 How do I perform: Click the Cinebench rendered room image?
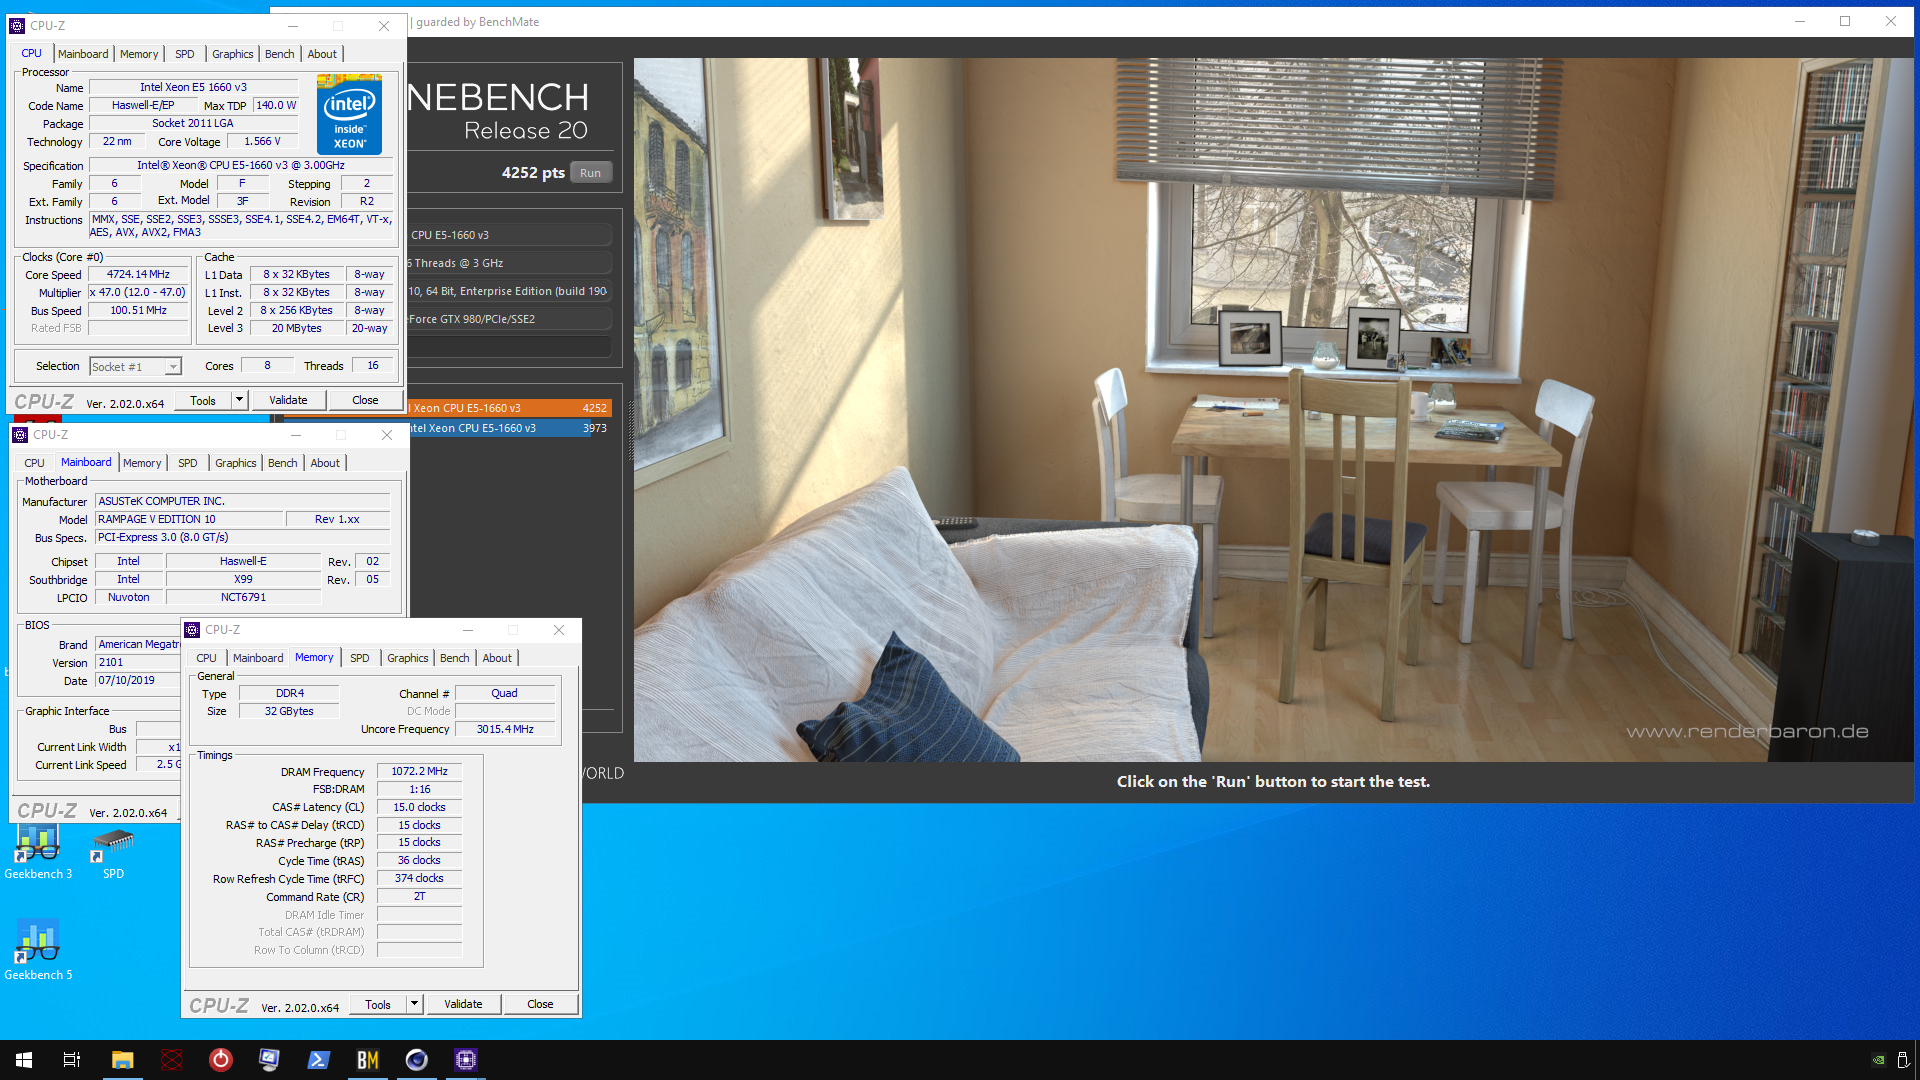point(1273,409)
